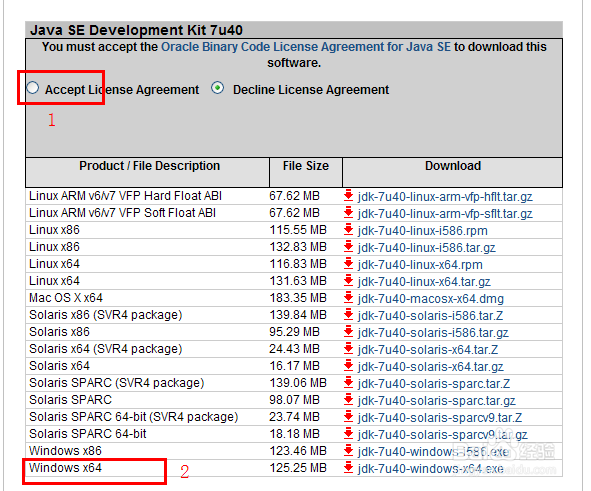This screenshot has height=491, width=591.
Task: Click download arrow icon for jdk-7u40-windows-x64.exe
Action: point(349,468)
